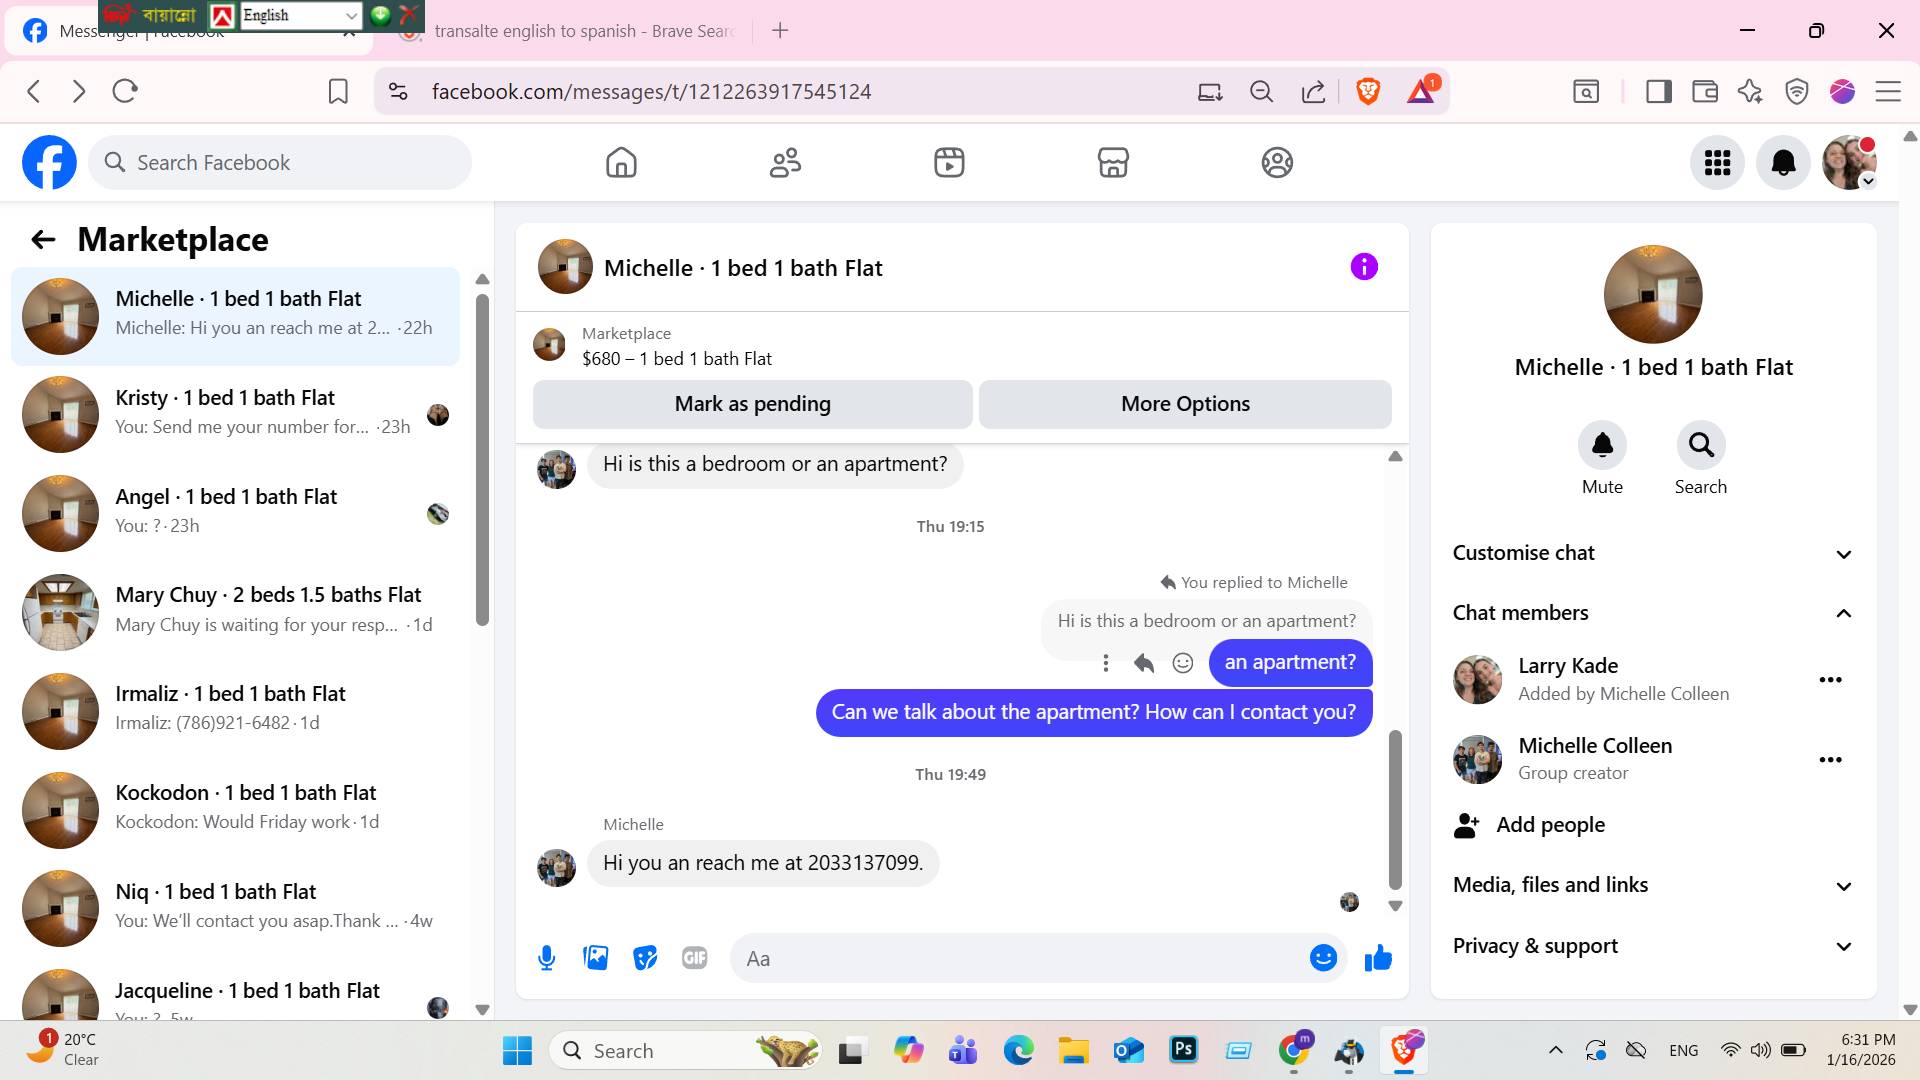The image size is (1920, 1080).
Task: Click the More Options button
Action: (x=1185, y=404)
